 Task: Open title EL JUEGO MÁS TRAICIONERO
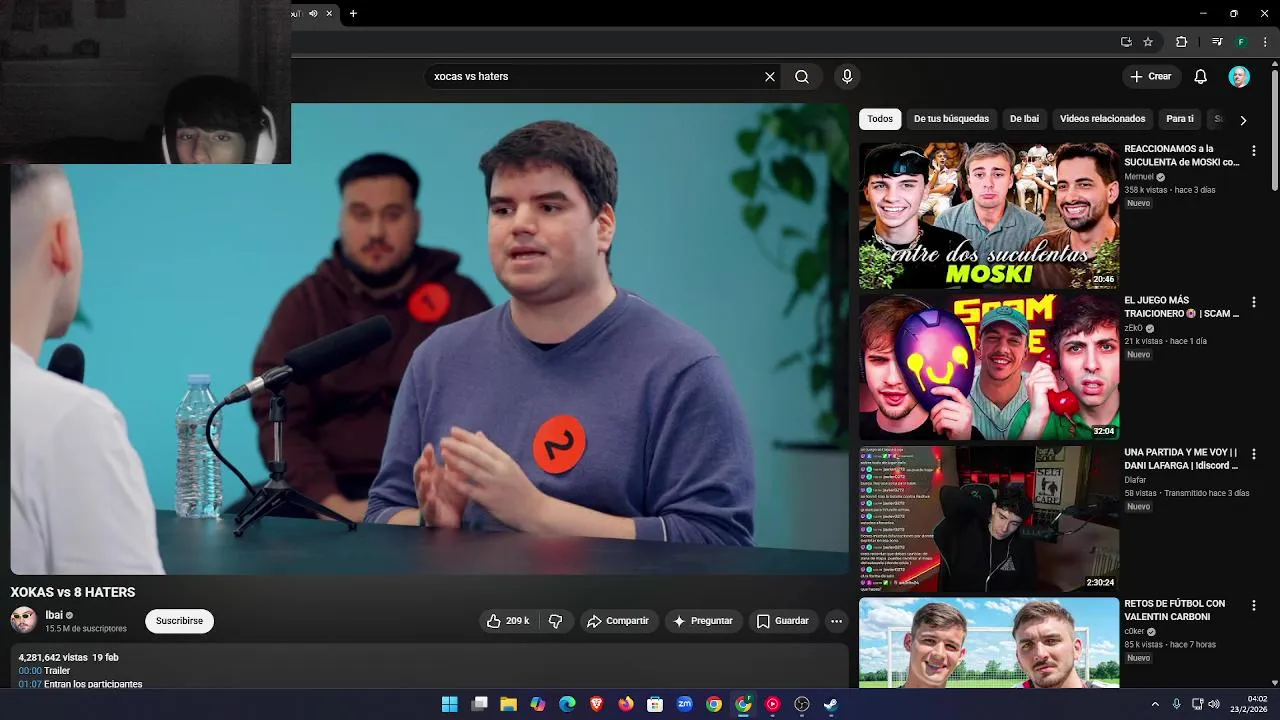[x=1181, y=307]
